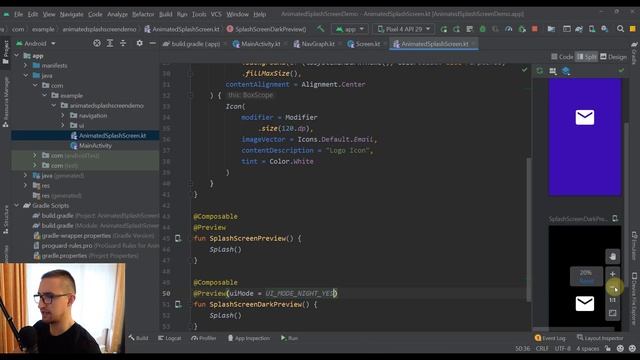Click the Run app icon in toolbar
The image size is (640, 360).
click(444, 29)
